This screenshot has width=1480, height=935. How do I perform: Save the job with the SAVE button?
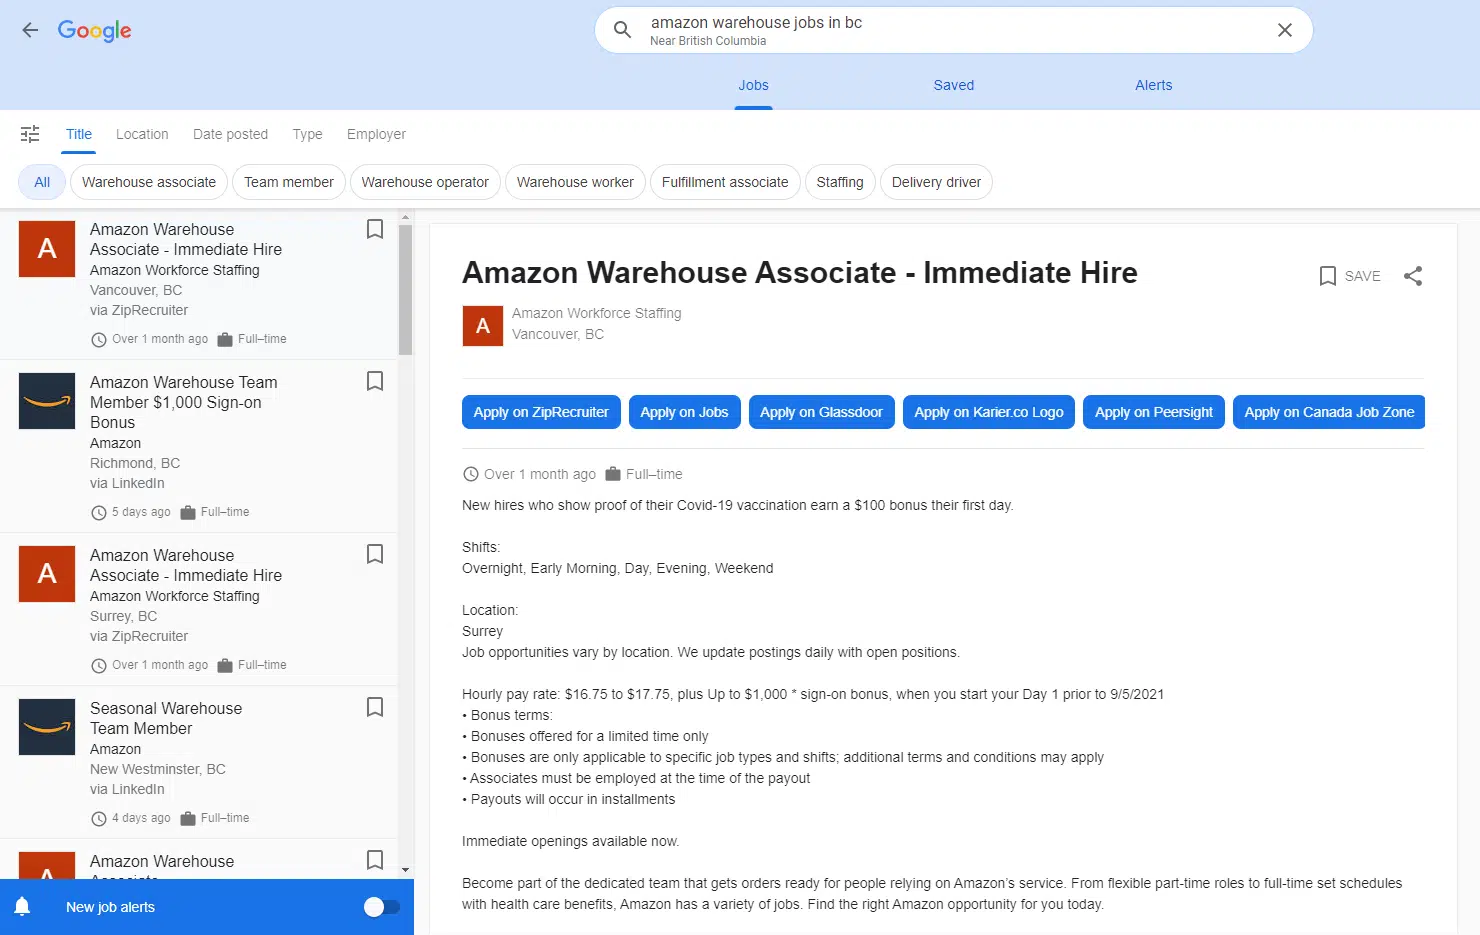click(1349, 276)
